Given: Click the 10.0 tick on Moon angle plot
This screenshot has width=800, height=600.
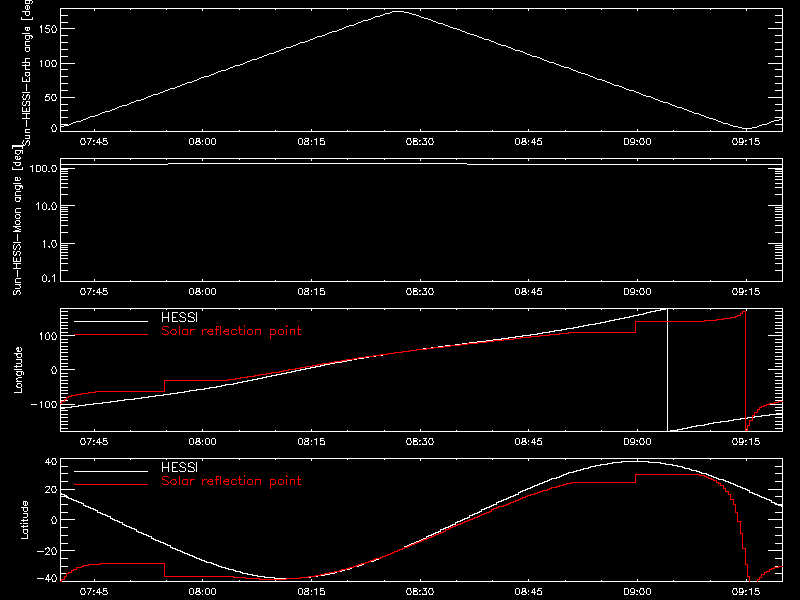Looking at the screenshot, I should 46,206.
